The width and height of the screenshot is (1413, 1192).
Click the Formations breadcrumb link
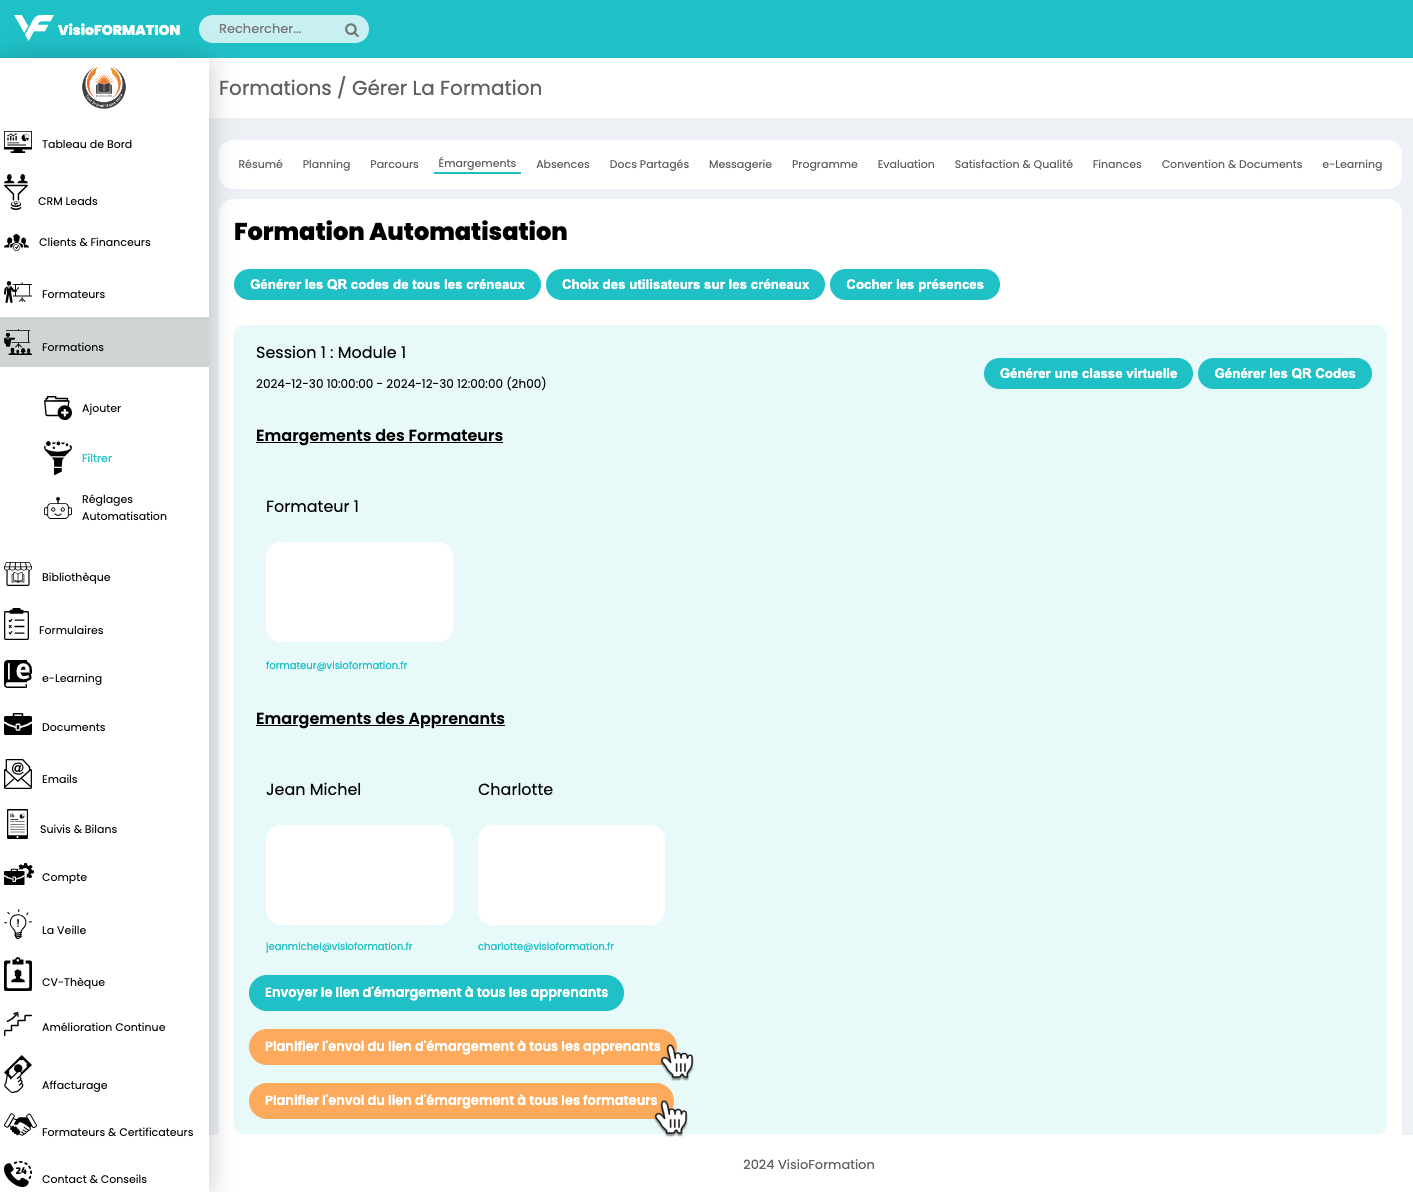pyautogui.click(x=275, y=88)
